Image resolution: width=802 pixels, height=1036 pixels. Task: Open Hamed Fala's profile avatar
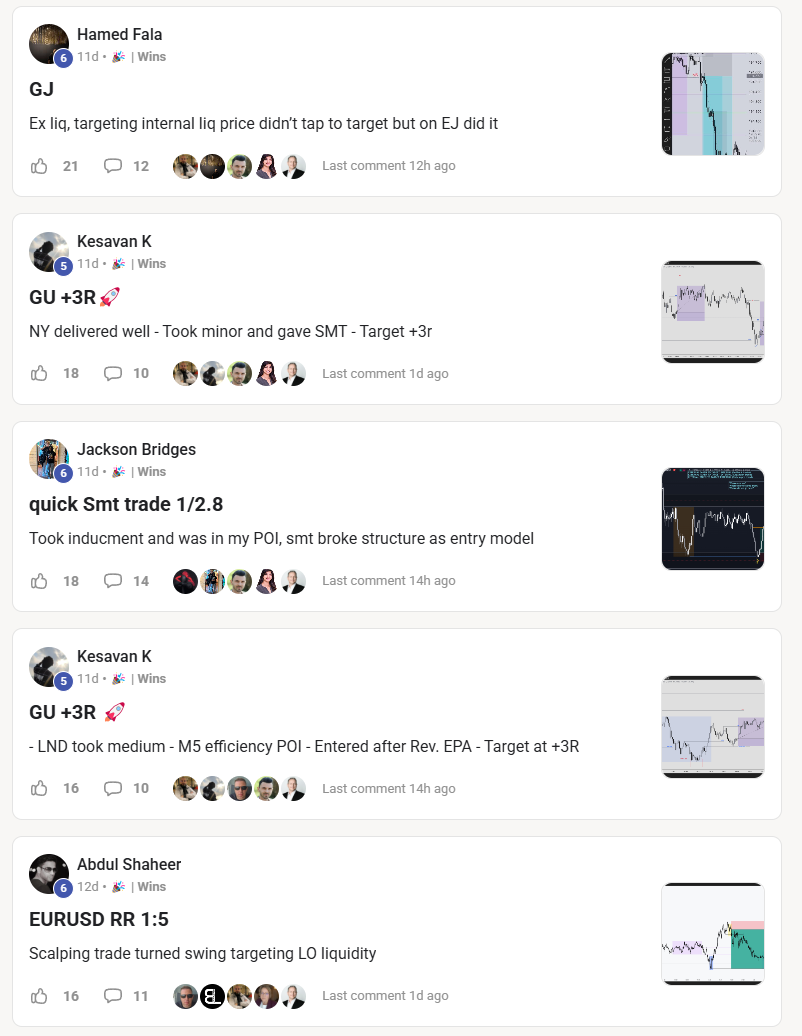click(x=49, y=44)
